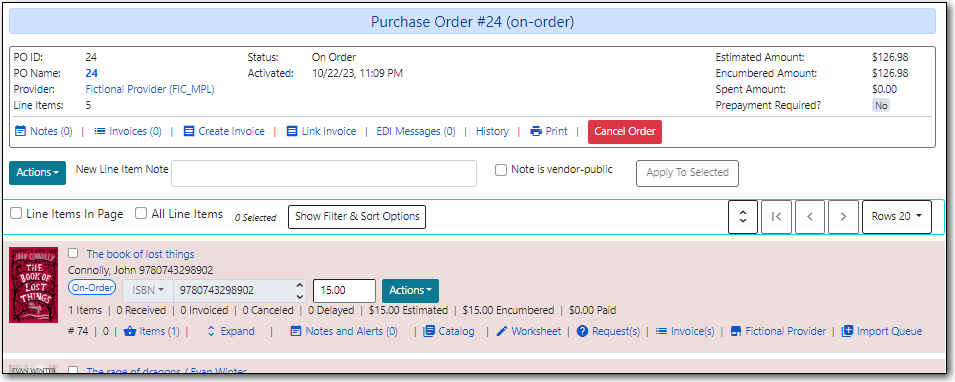Click the Worksheet pencil icon

pyautogui.click(x=502, y=331)
